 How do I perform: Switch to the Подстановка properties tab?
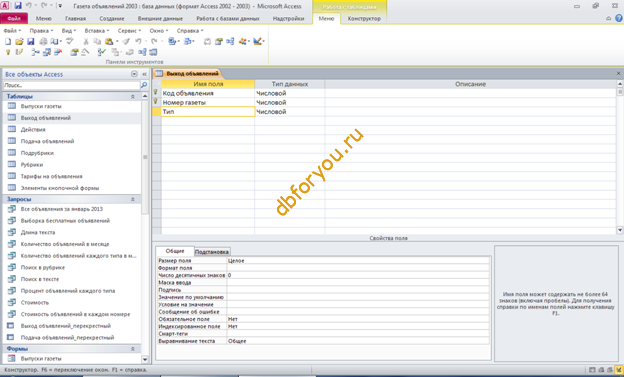point(212,252)
